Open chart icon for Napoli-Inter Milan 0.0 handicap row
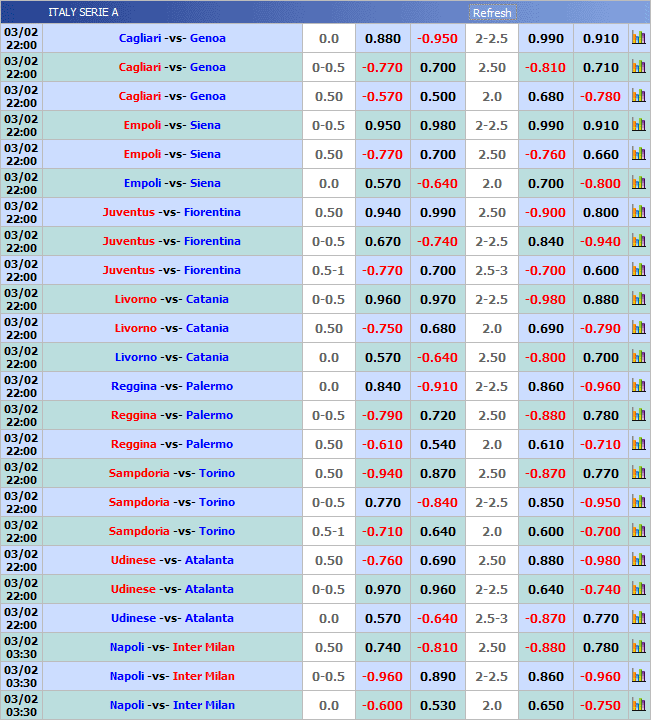This screenshot has height=720, width=651. pyautogui.click(x=638, y=705)
